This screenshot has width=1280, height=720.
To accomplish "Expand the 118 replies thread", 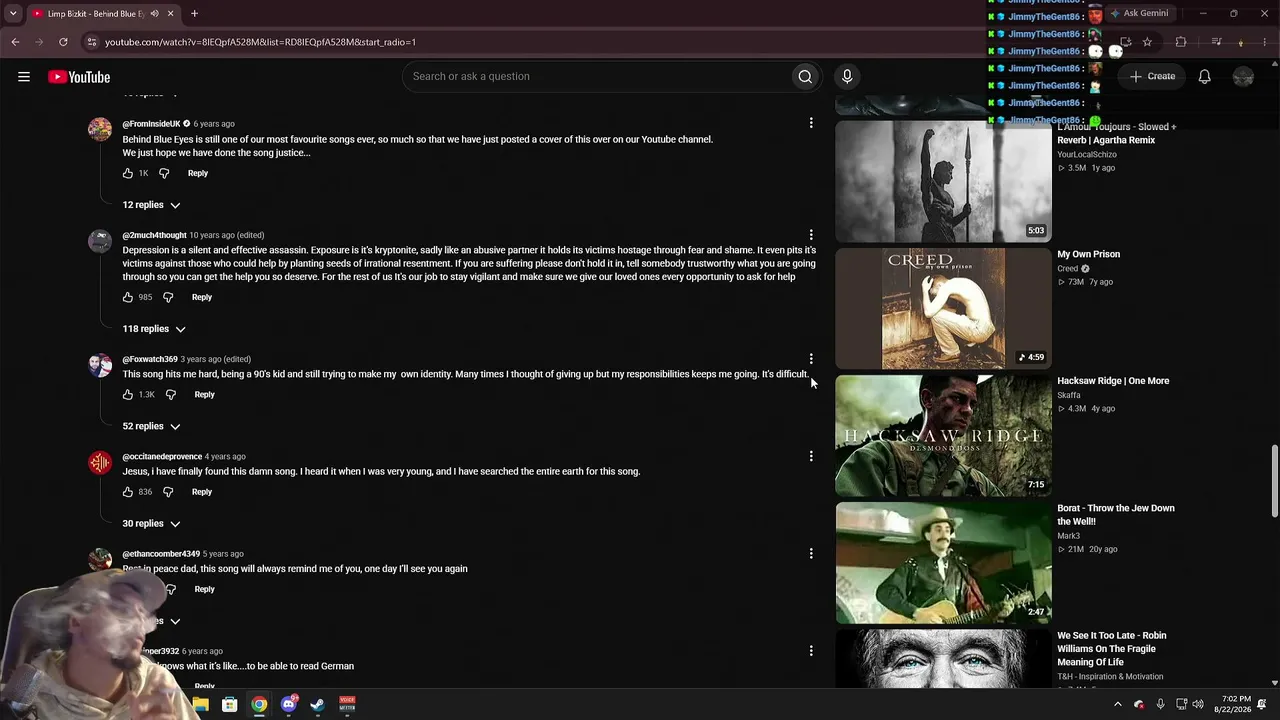I will click(x=154, y=329).
